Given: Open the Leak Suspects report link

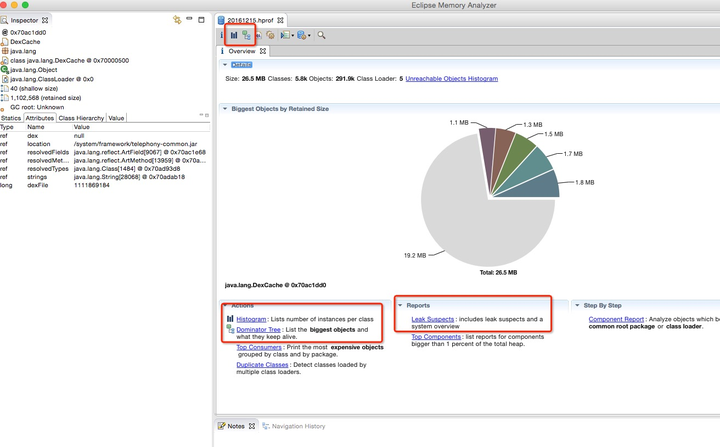Looking at the screenshot, I should pyautogui.click(x=433, y=319).
